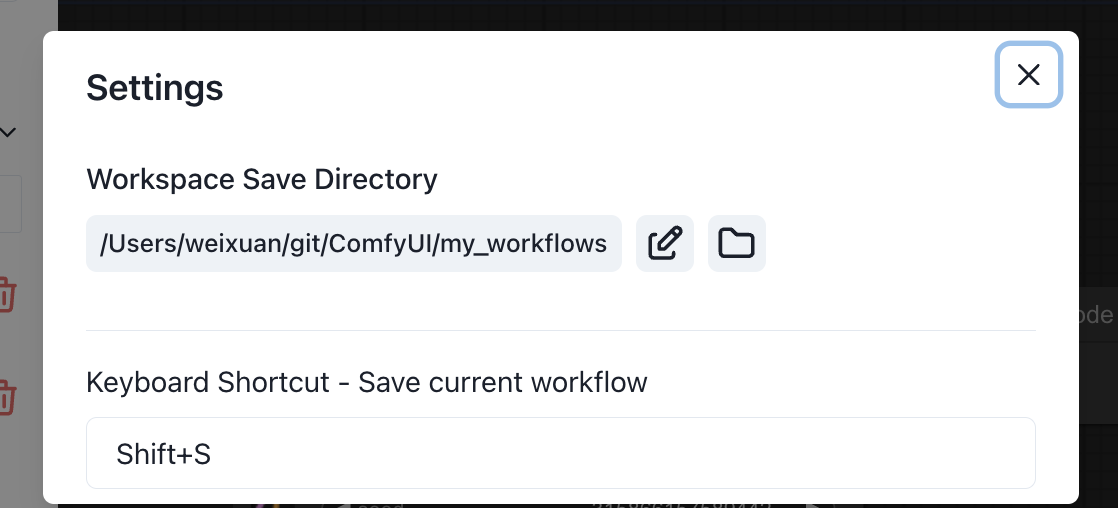Click the pencil icon to edit save directory
This screenshot has width=1118, height=508.
click(x=665, y=243)
